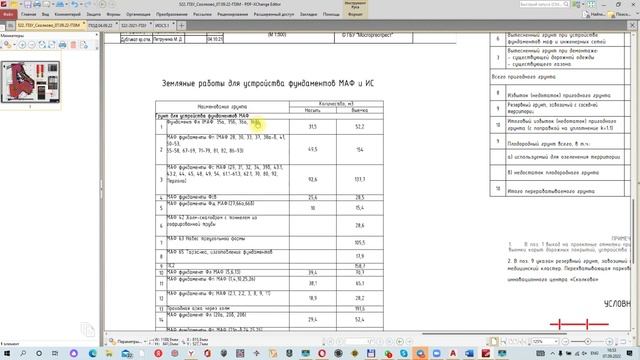640x360 pixels.
Task: Switch to the Главная ribbon tab
Action: [x=29, y=14]
